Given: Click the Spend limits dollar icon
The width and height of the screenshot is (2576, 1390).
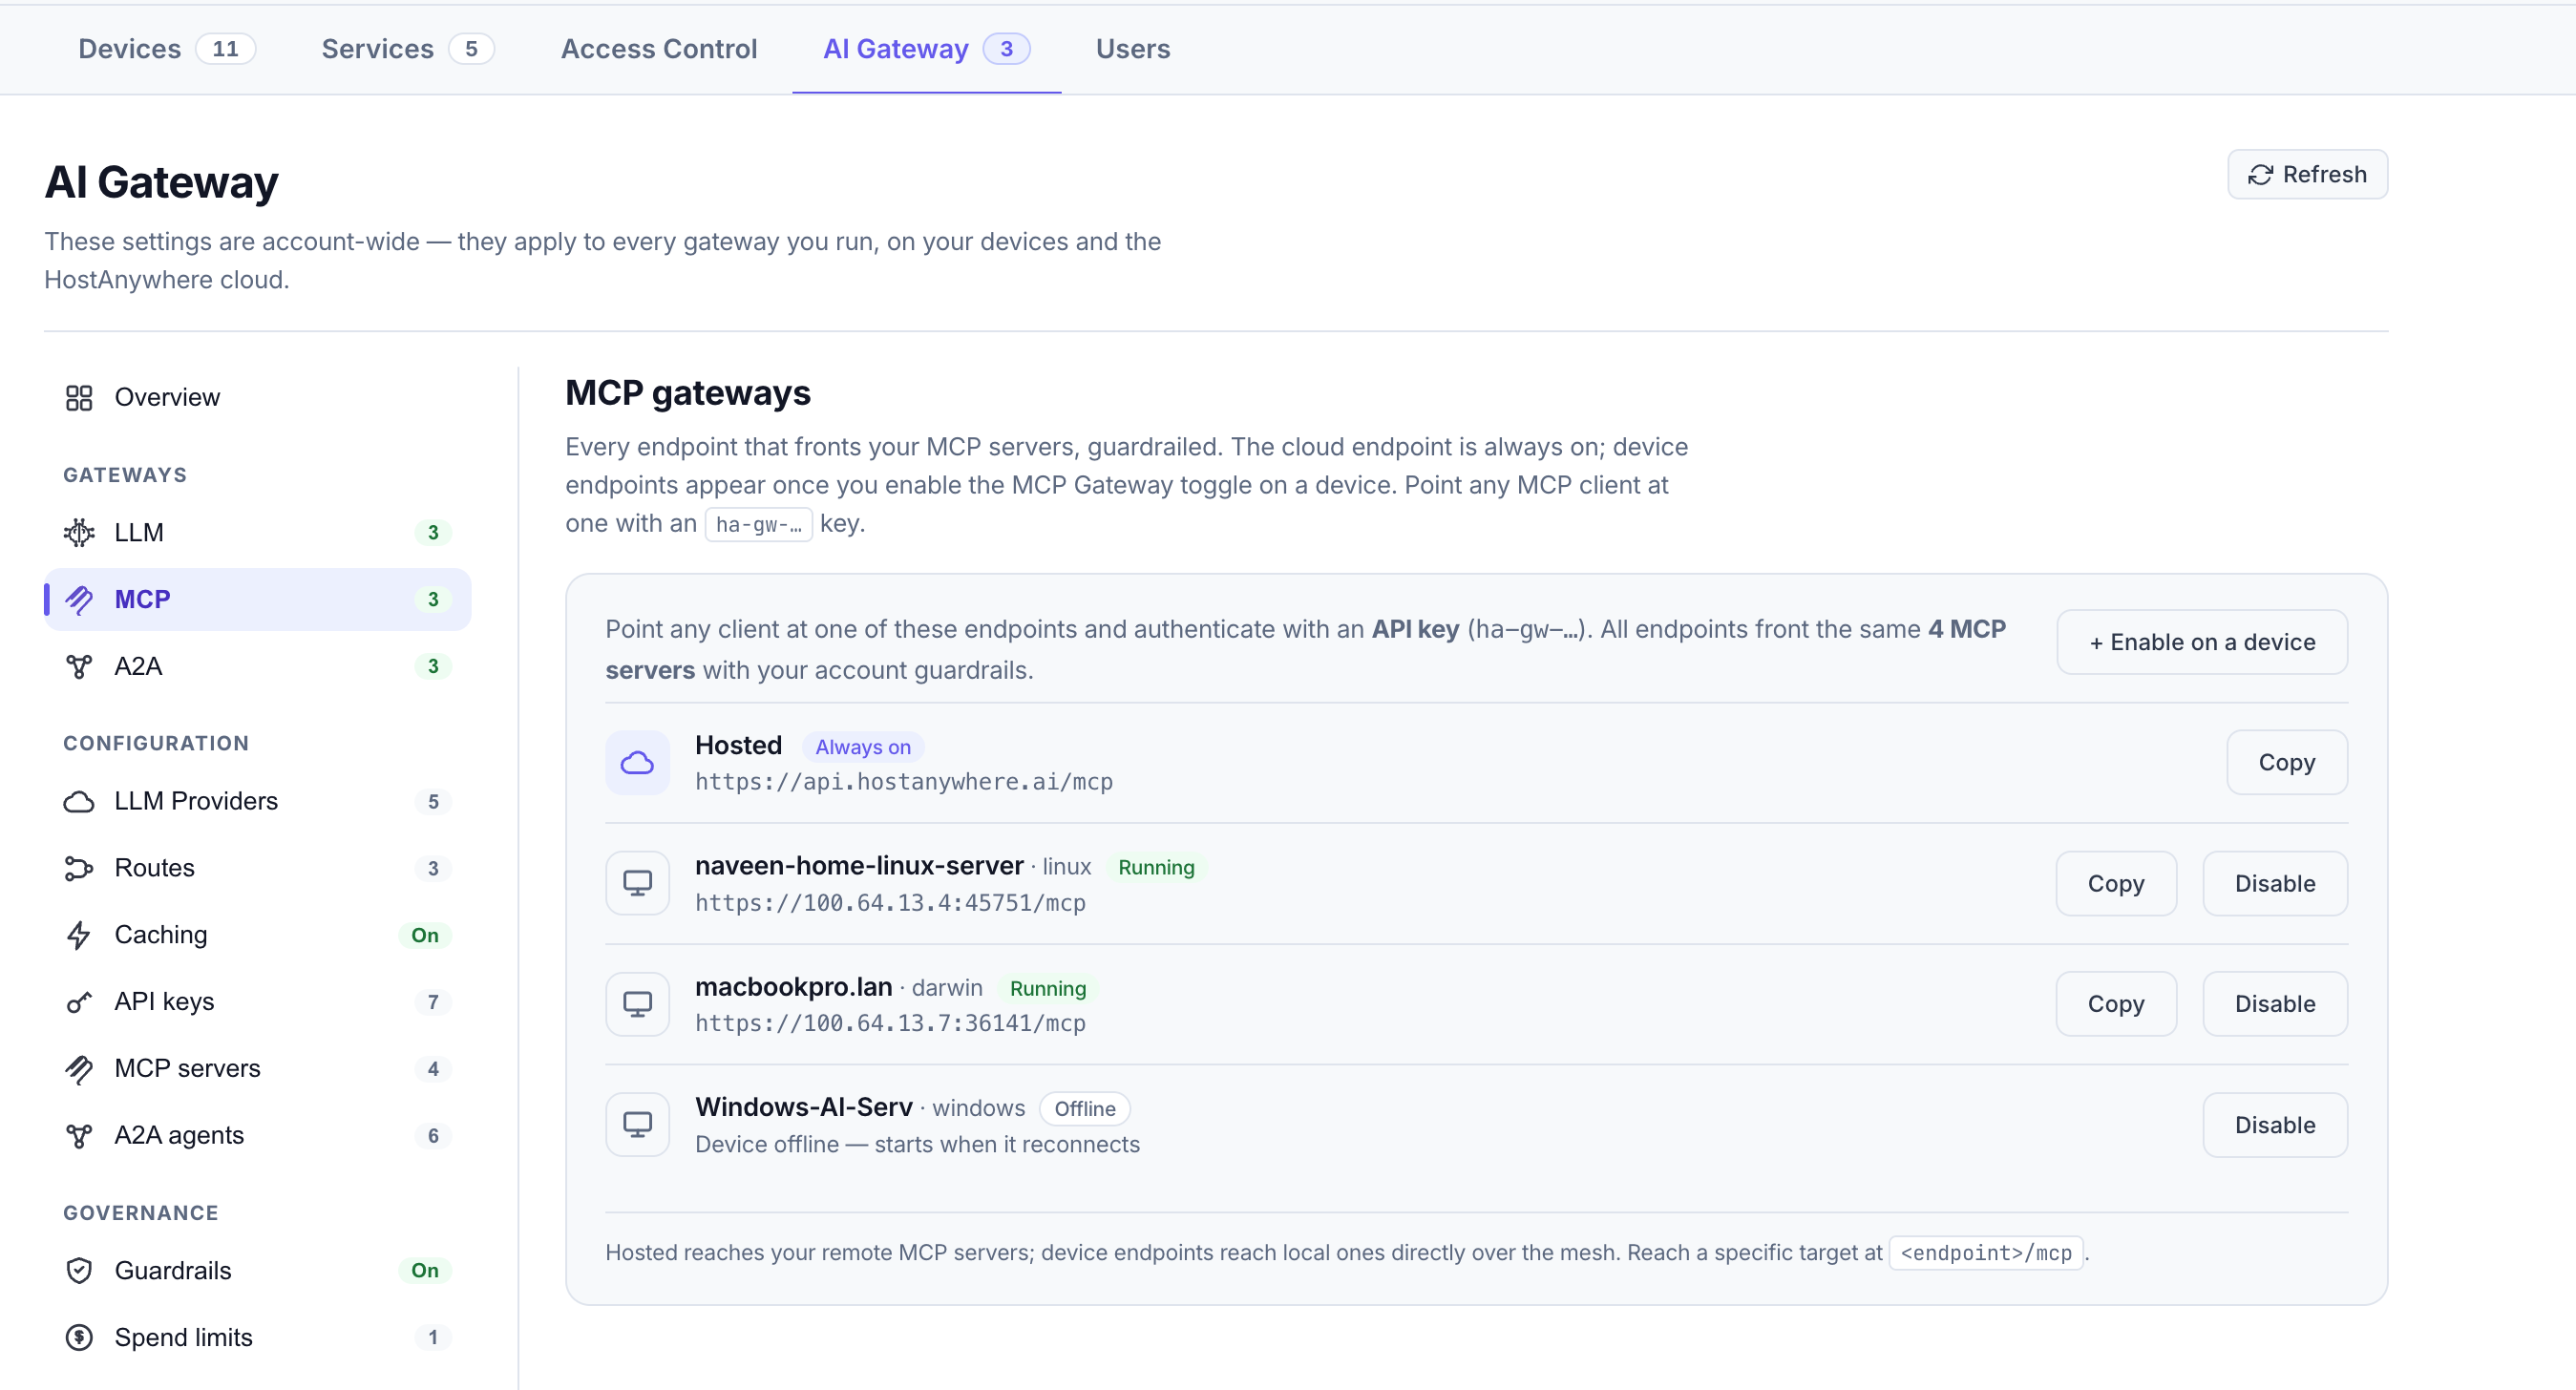Looking at the screenshot, I should pos(79,1338).
